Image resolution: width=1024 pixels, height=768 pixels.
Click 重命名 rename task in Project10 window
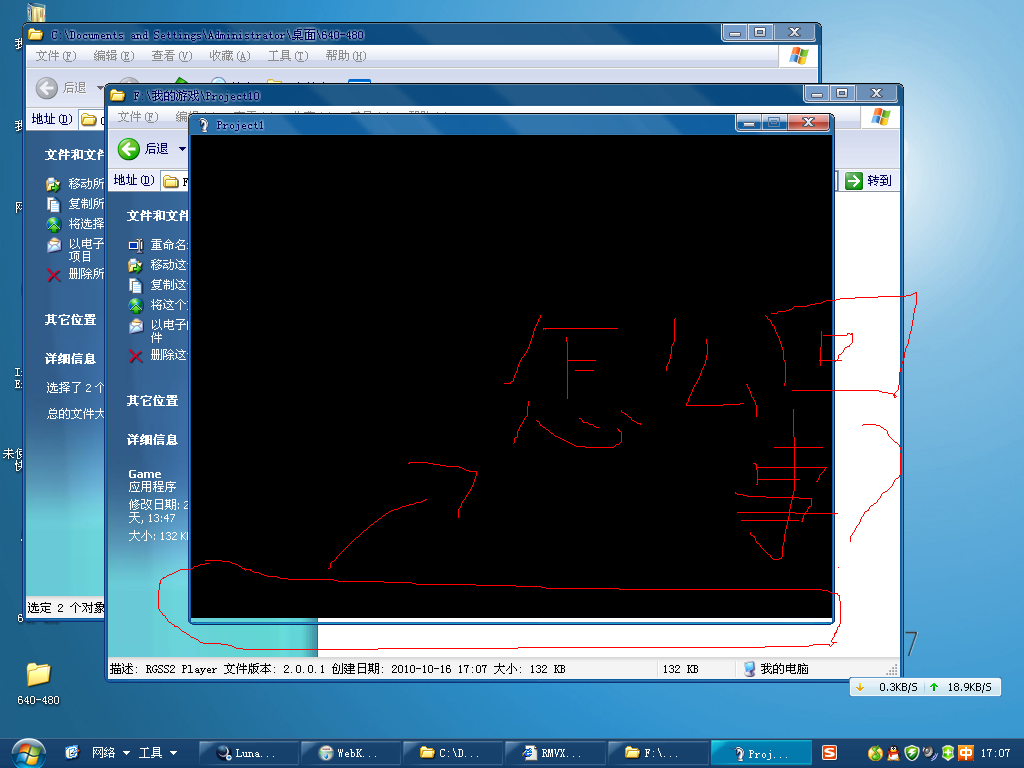[x=157, y=245]
